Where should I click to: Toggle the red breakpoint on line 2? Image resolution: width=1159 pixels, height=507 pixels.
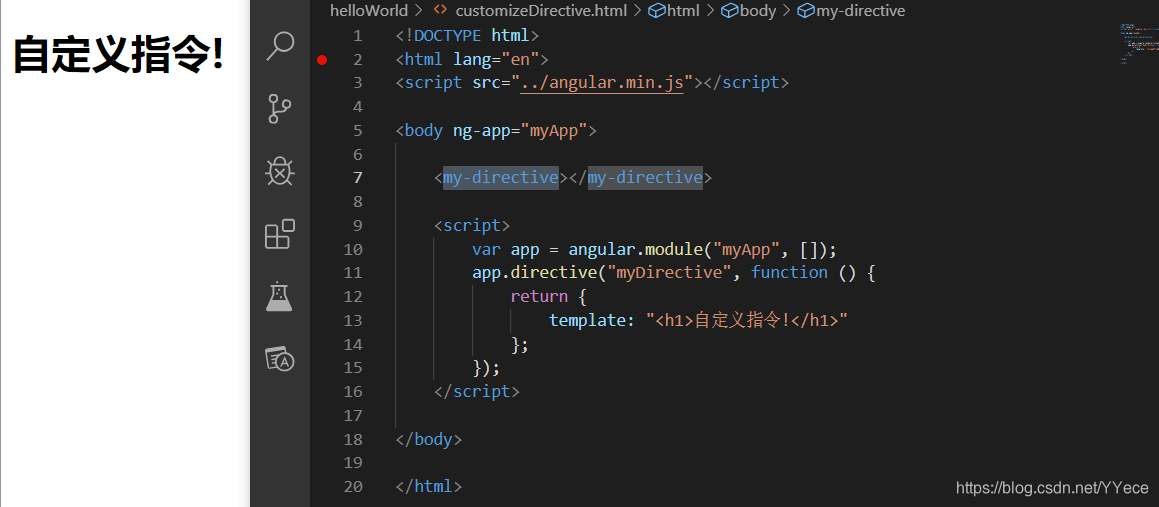[322, 60]
